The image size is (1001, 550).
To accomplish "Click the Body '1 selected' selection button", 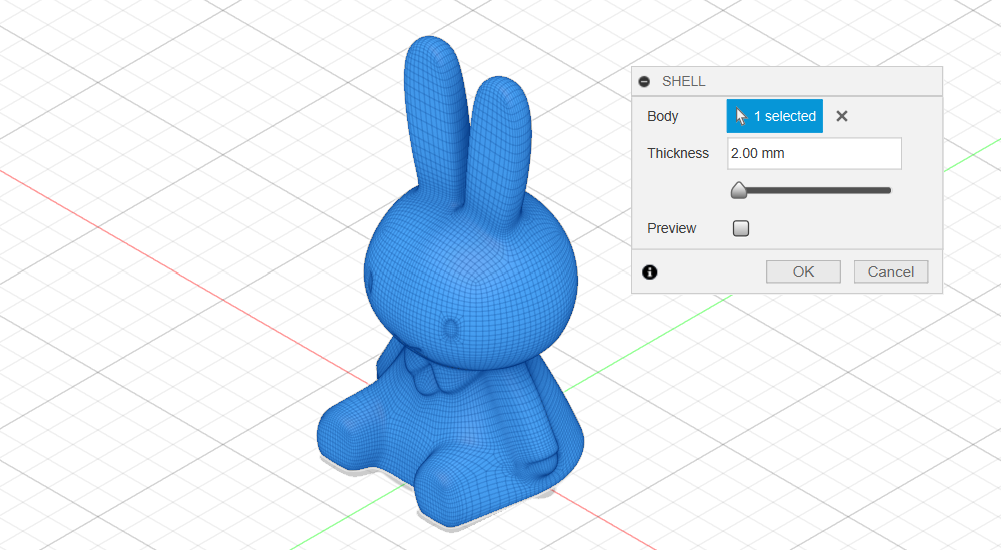I will point(774,116).
